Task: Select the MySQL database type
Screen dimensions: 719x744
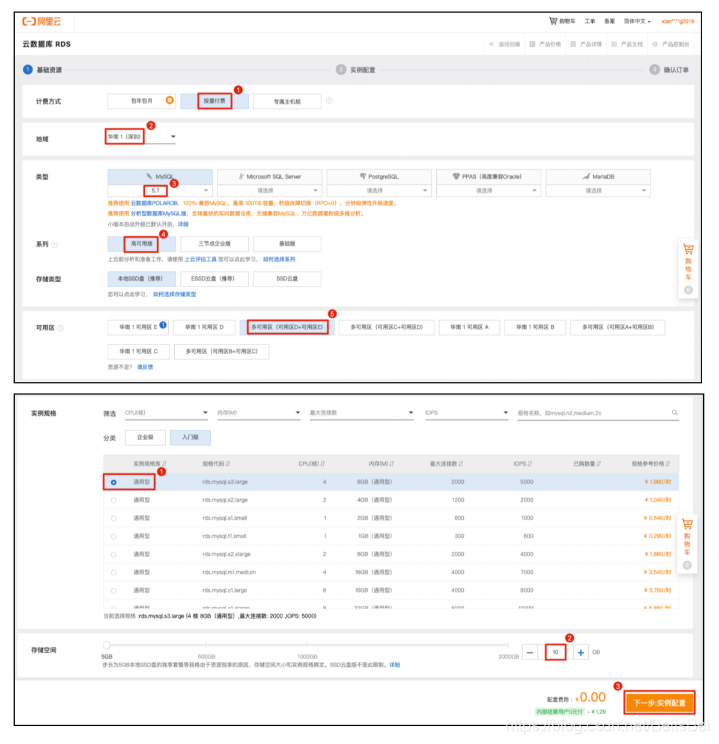Action: [160, 177]
